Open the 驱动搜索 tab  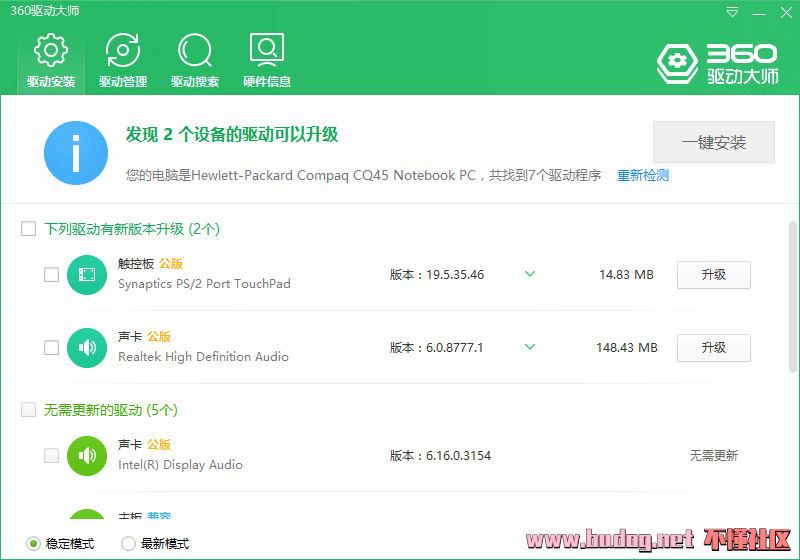point(195,60)
